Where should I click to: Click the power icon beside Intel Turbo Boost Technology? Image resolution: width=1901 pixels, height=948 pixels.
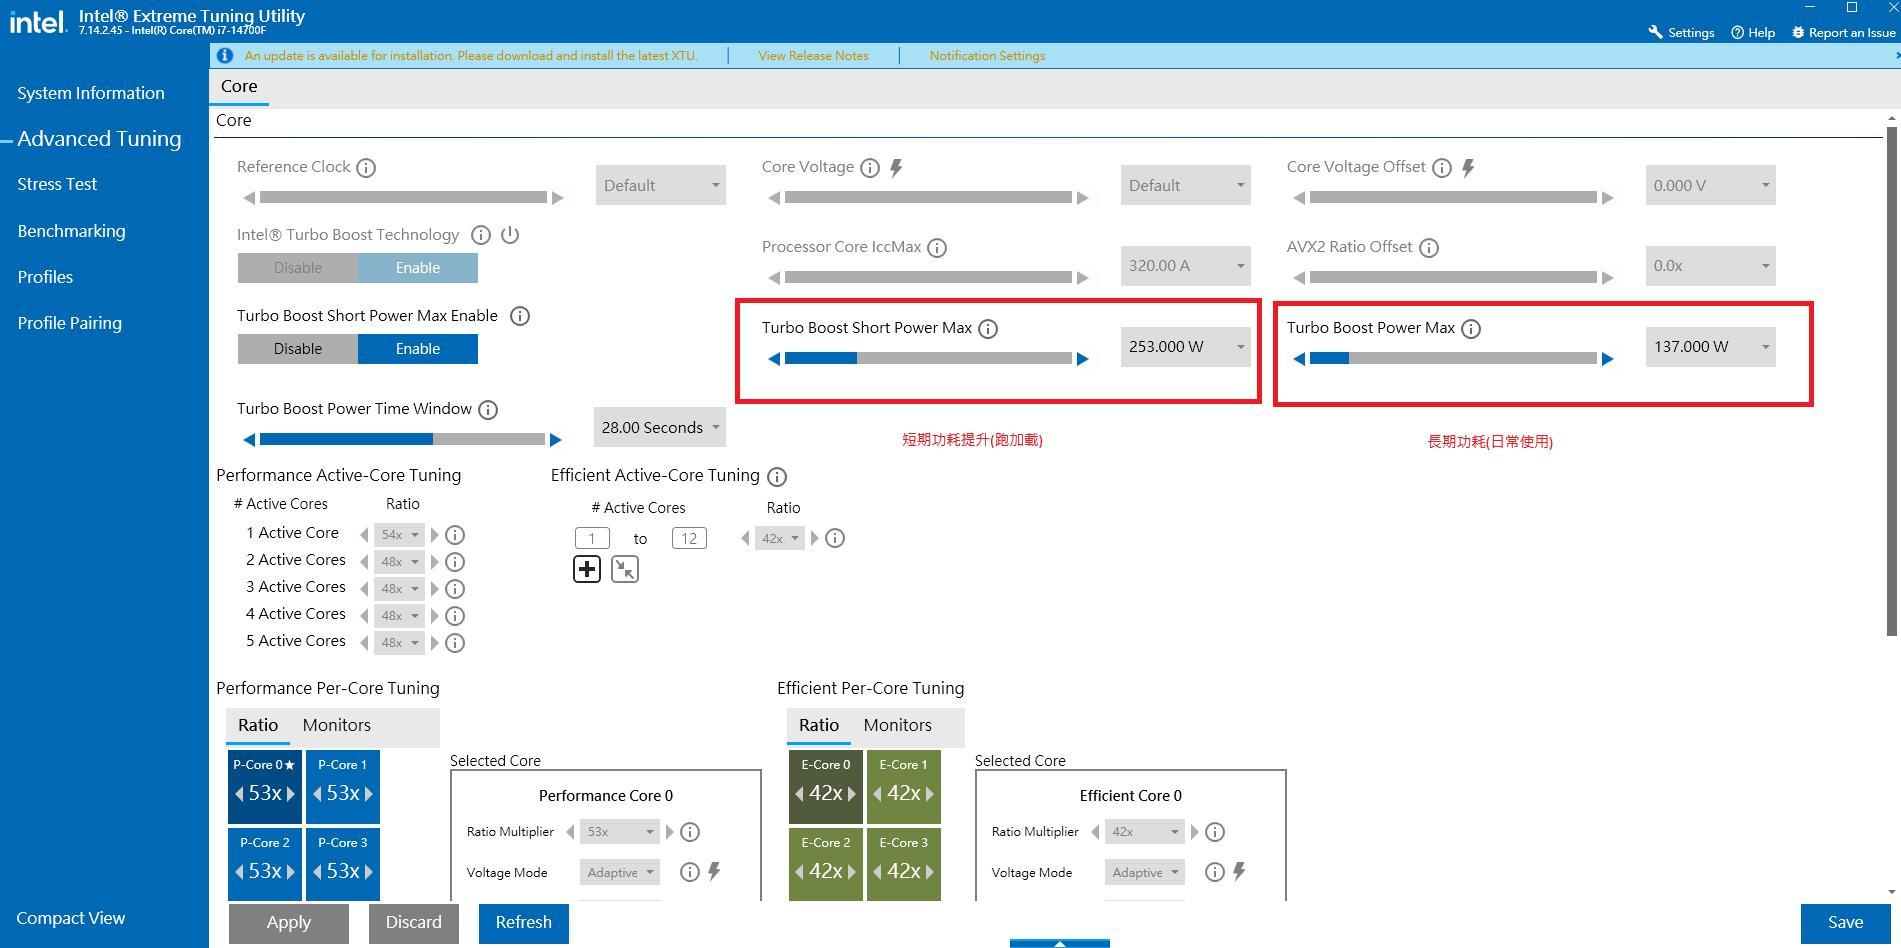click(510, 235)
